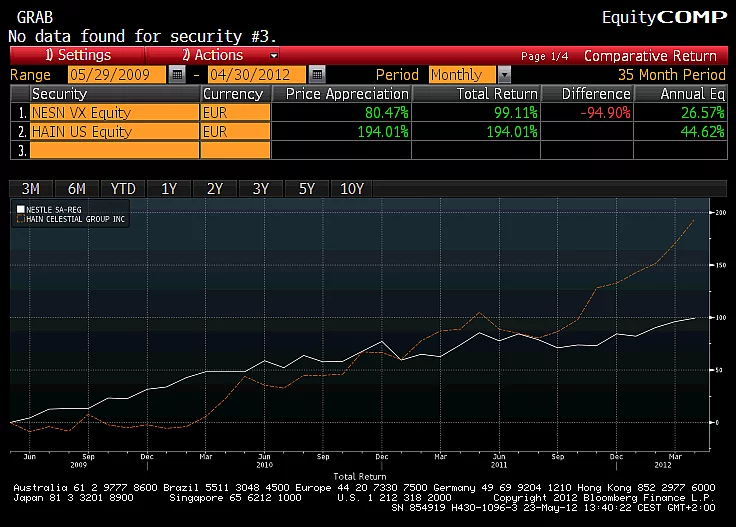This screenshot has height=527, width=736.
Task: Expand the Actions menu arrow
Action: coord(274,56)
